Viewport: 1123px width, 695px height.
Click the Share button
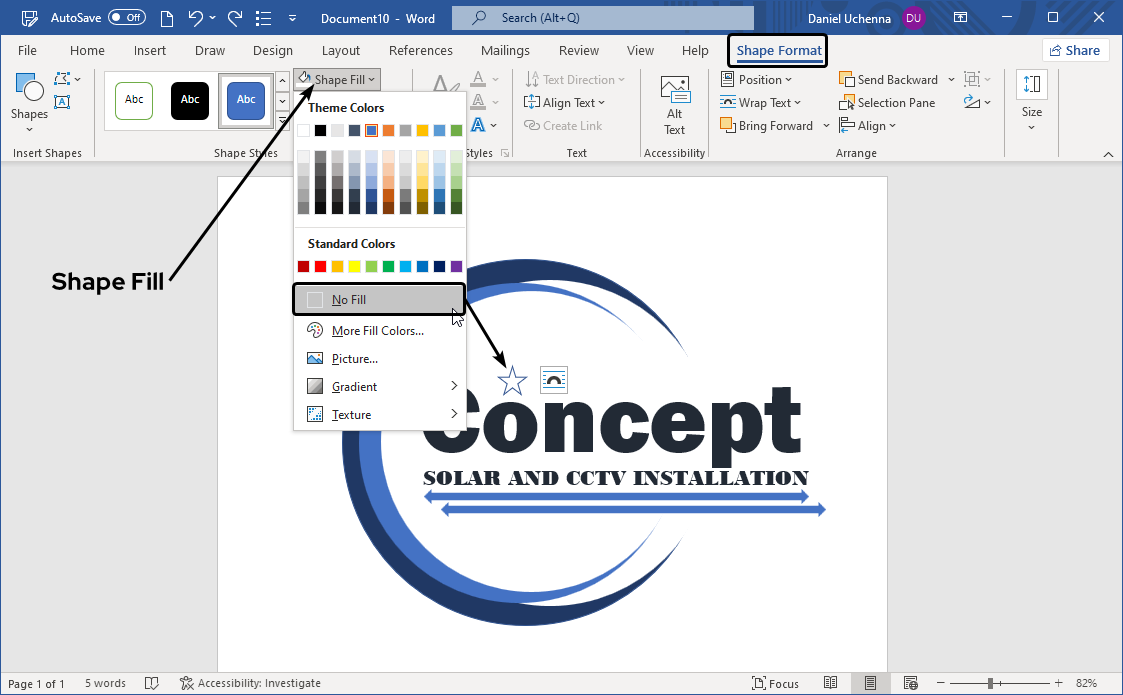[1075, 49]
